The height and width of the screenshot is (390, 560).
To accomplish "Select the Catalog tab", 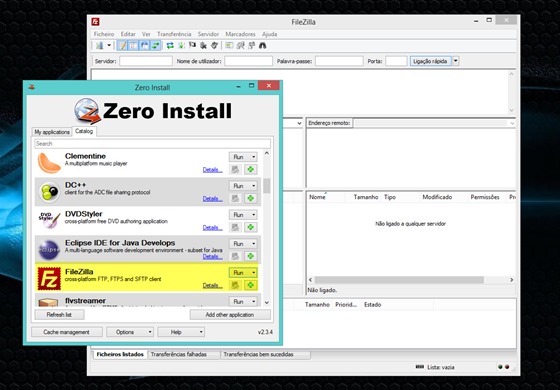I will click(x=84, y=131).
